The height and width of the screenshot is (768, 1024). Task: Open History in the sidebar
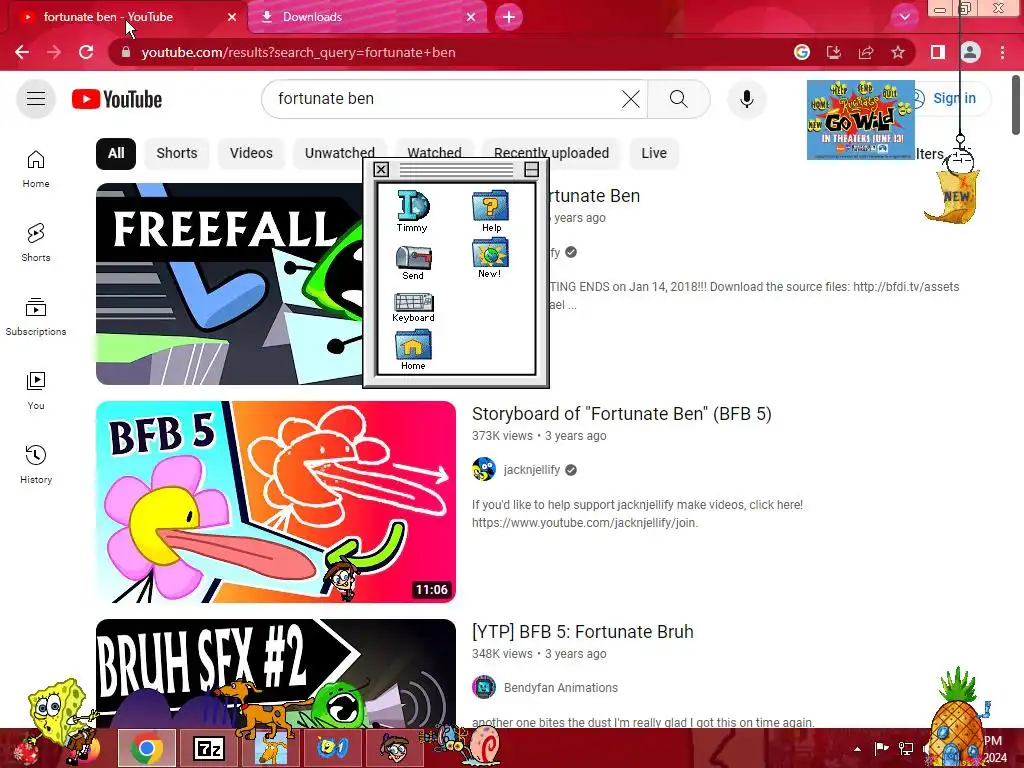point(36,464)
